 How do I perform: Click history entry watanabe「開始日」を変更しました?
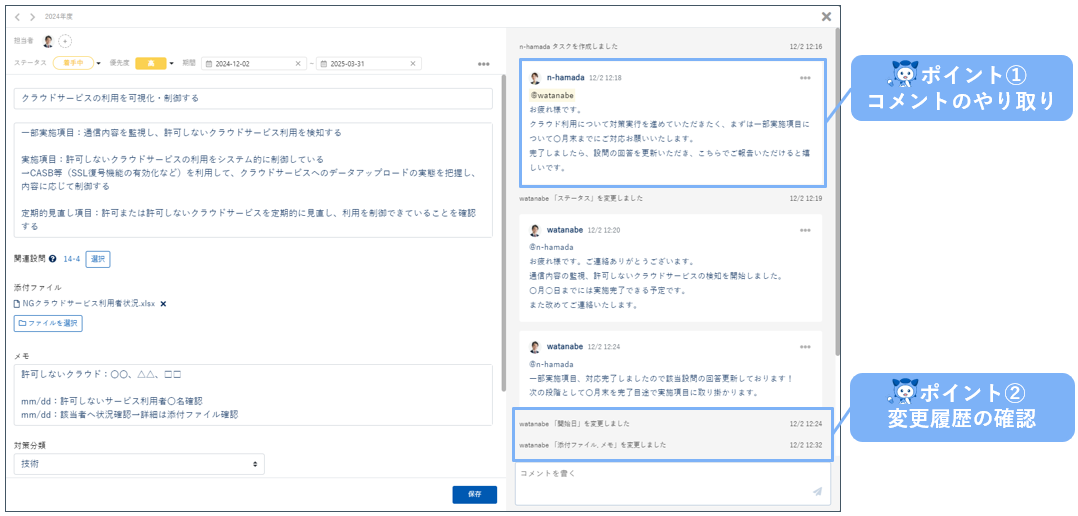point(574,424)
